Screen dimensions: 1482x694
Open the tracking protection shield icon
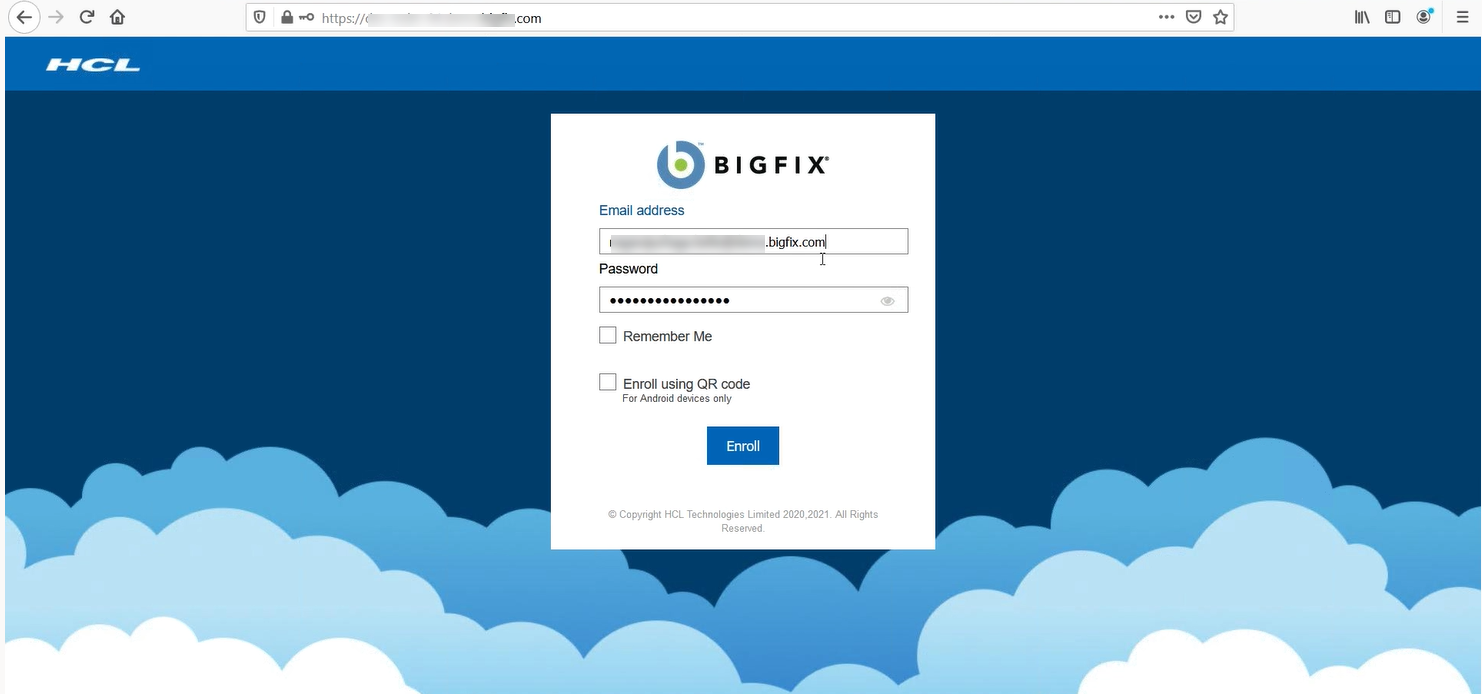(259, 17)
